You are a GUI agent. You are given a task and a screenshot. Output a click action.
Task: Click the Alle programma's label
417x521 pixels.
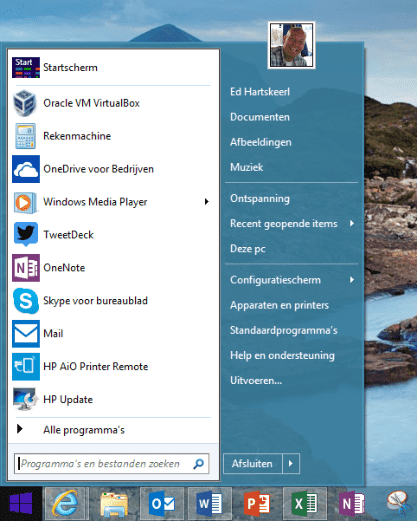pos(84,430)
